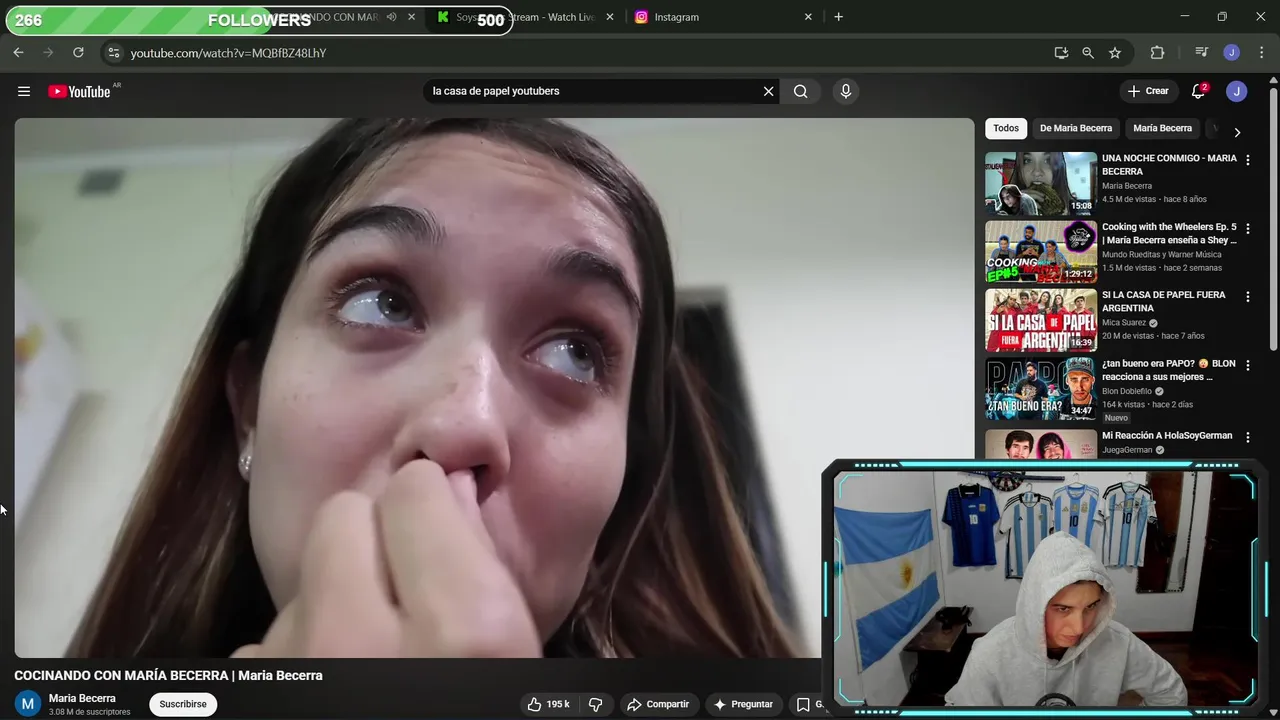Click 'Mica Suarez' channel name
Viewport: 1280px width, 720px height.
point(1124,323)
